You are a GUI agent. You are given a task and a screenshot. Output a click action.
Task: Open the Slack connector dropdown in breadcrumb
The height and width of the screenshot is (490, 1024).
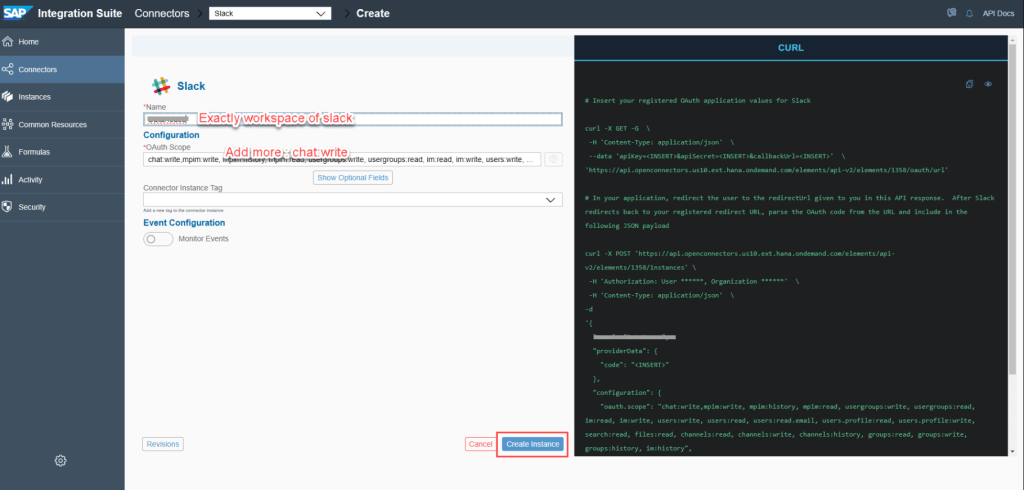point(270,13)
